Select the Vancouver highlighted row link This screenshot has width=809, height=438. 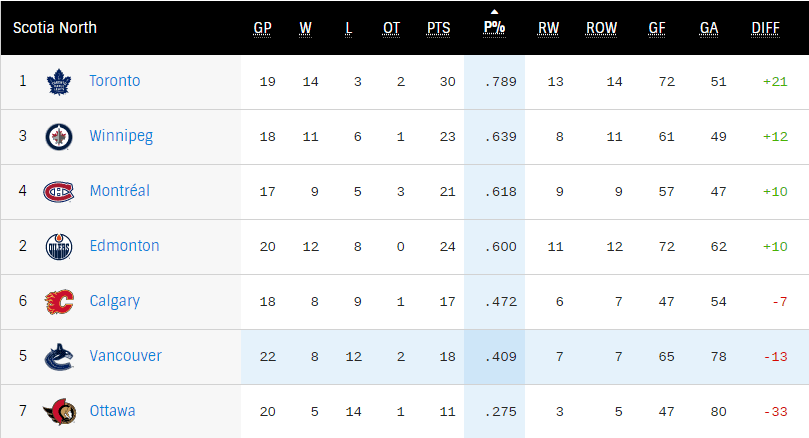click(125, 356)
